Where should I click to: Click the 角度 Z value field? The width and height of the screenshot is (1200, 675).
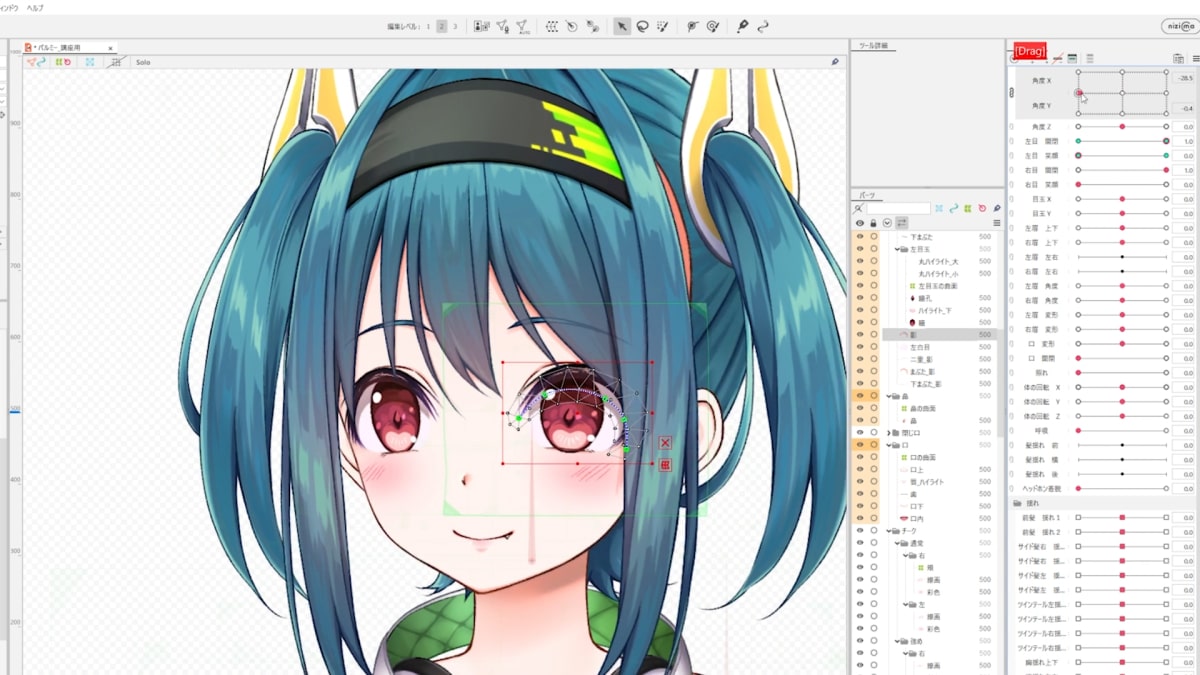(x=1185, y=127)
